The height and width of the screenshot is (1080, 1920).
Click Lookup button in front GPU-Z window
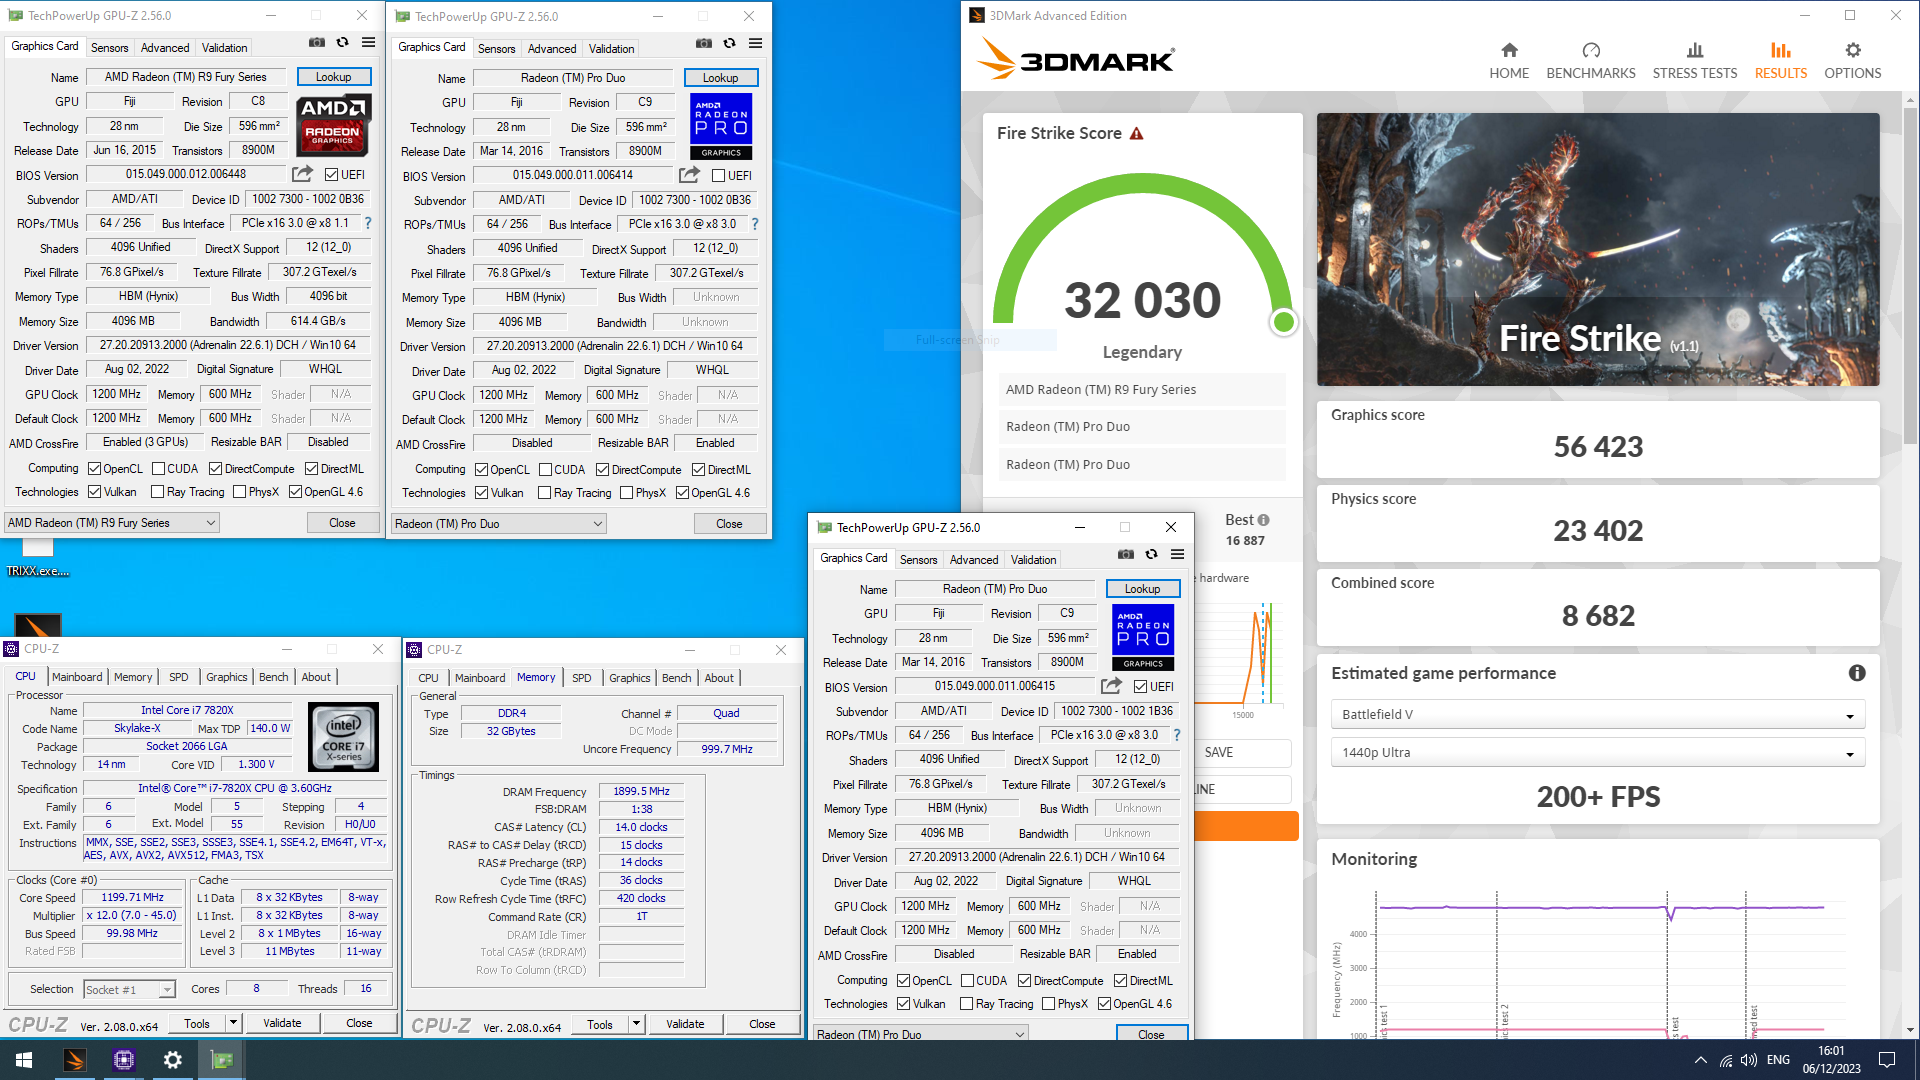point(1142,589)
